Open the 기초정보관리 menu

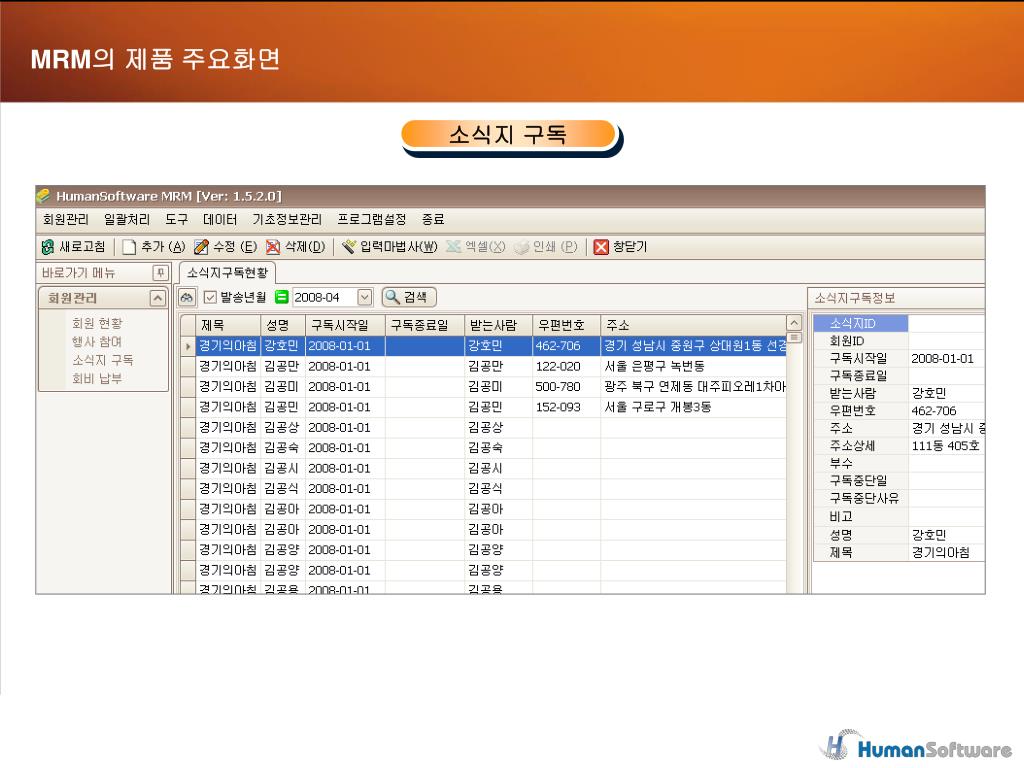pyautogui.click(x=287, y=219)
